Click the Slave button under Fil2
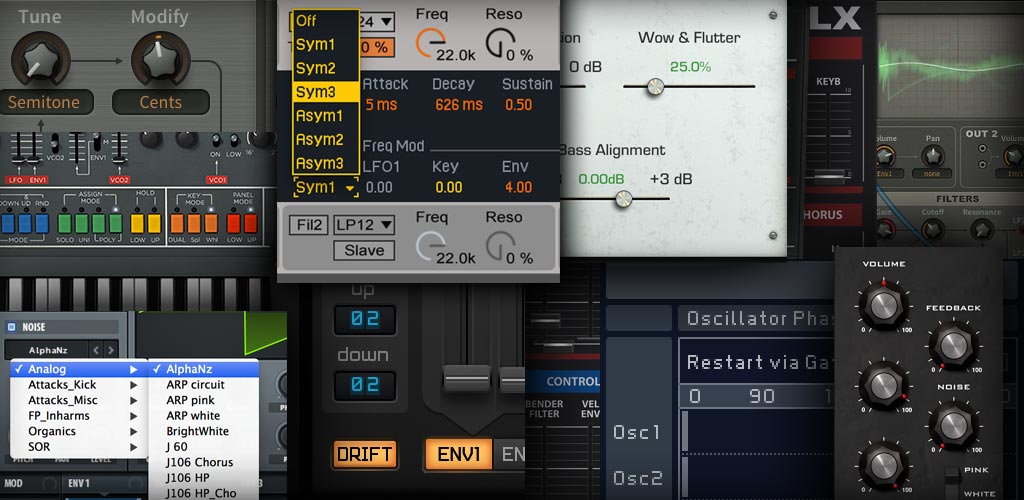 (x=364, y=250)
